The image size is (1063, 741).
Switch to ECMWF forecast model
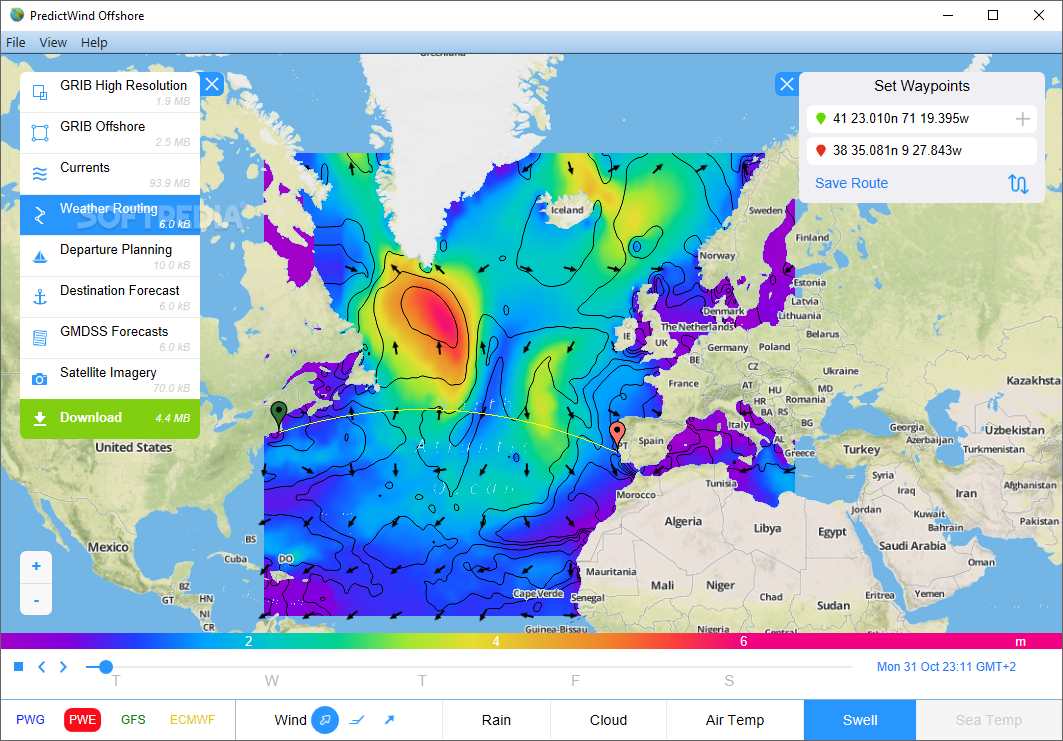[x=192, y=720]
